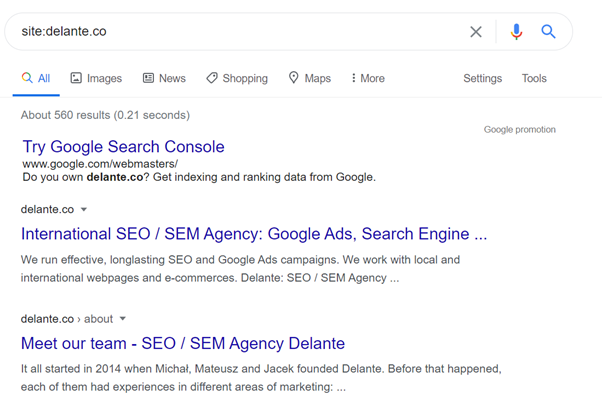Image resolution: width=602 pixels, height=412 pixels.
Task: Click the www.google.com/webmasters/ URL text
Action: coord(100,164)
